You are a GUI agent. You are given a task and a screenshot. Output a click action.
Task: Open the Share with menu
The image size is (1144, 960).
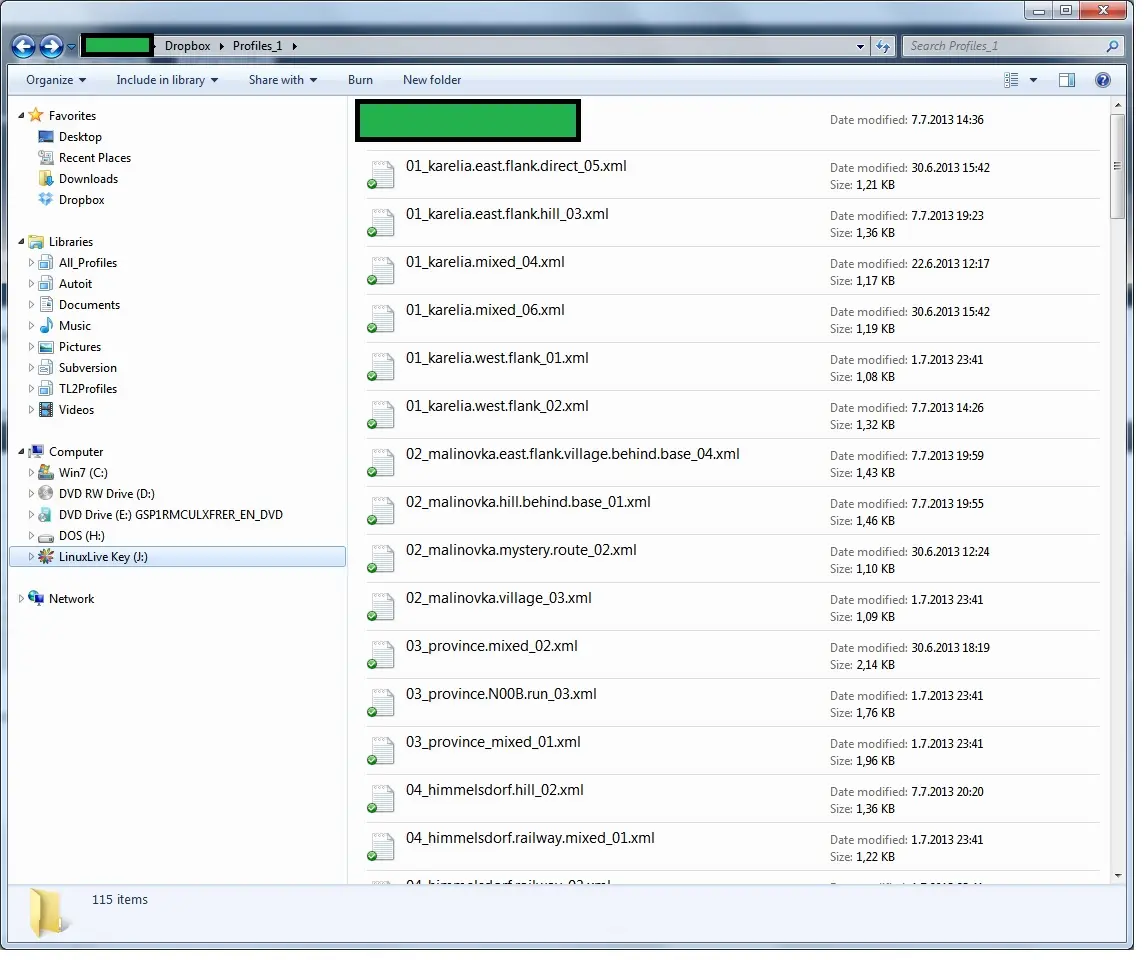285,80
